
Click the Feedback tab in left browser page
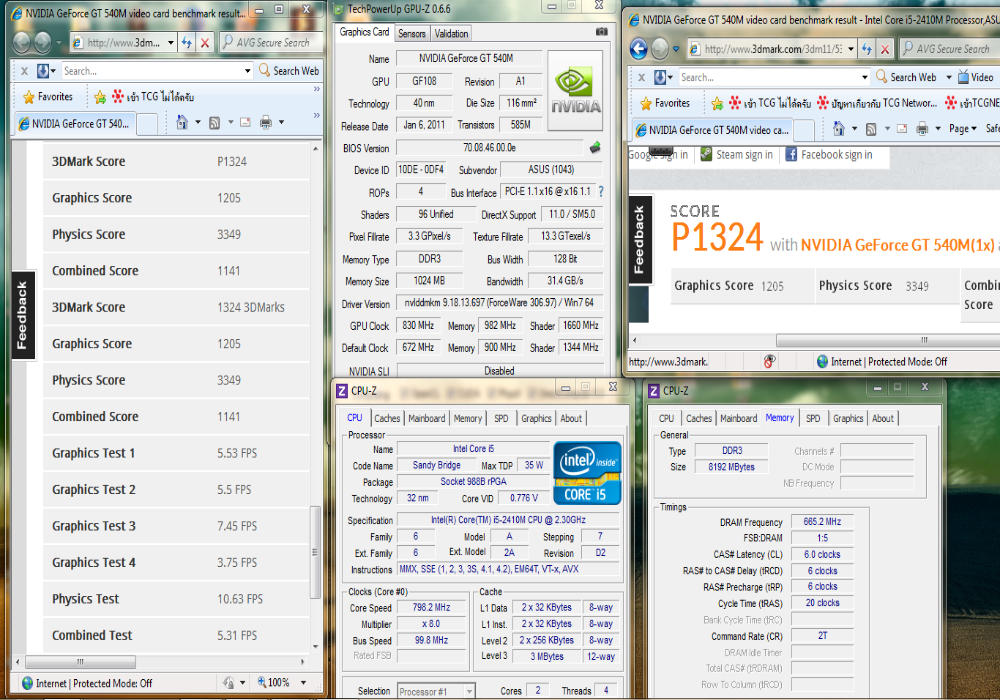tap(22, 315)
